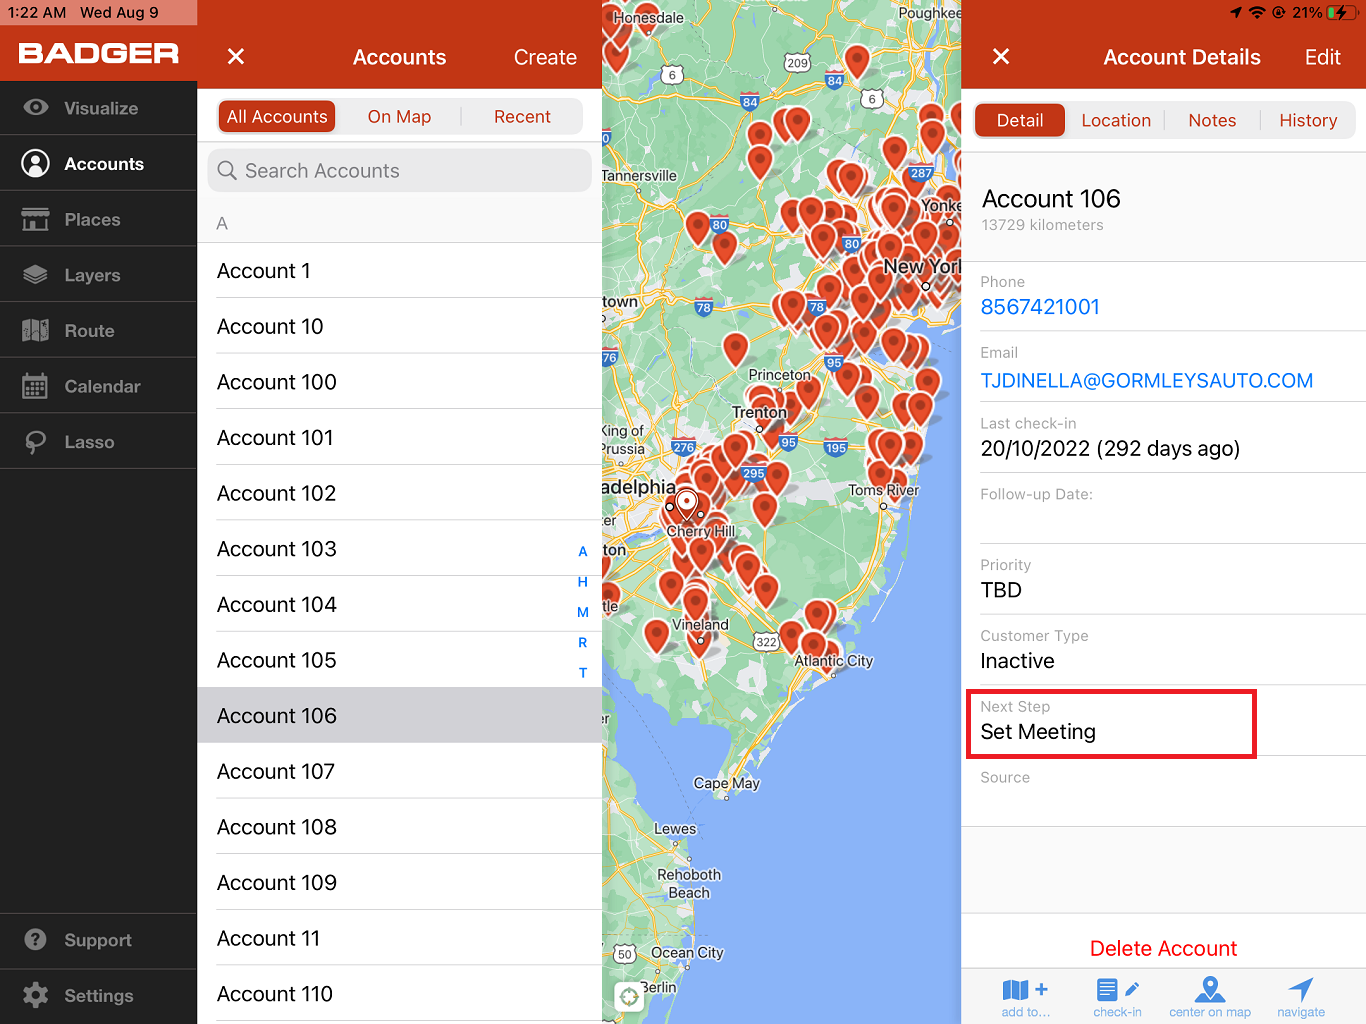Screen dimensions: 1366x1024
Task: Tap the selected pin near Cherry Hill
Action: [x=687, y=505]
